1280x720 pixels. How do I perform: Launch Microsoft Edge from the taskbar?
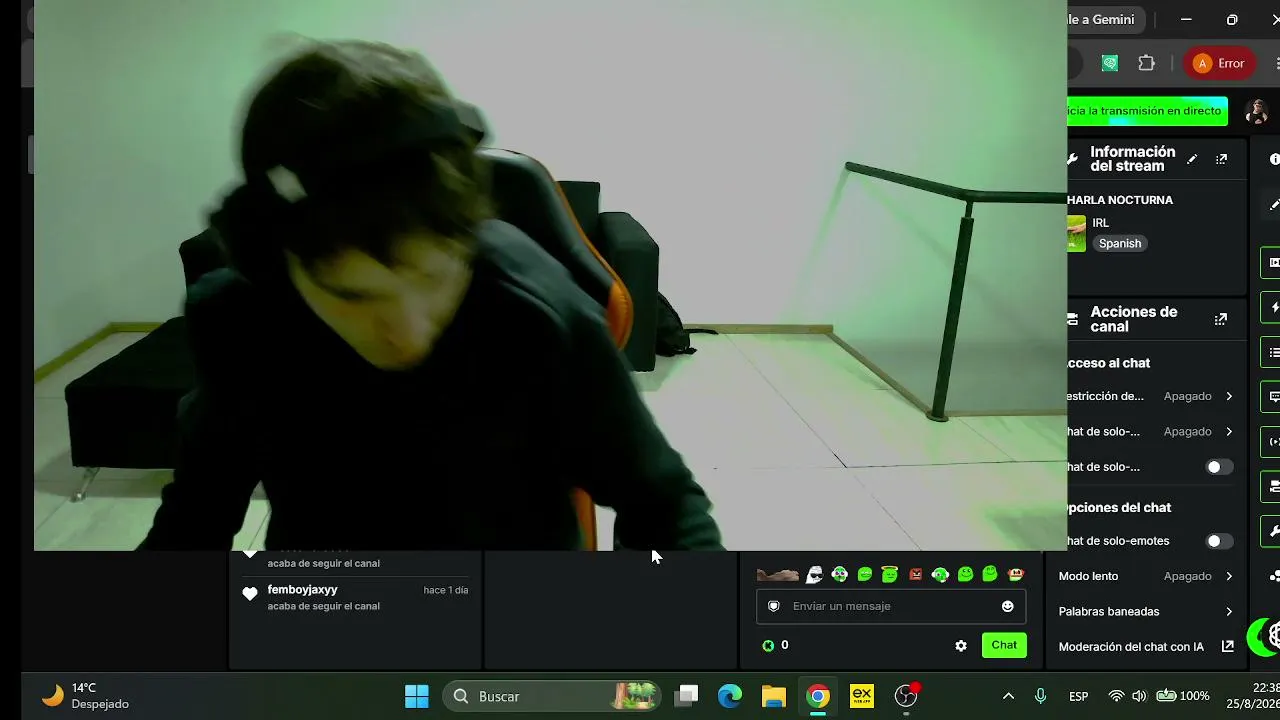(730, 696)
